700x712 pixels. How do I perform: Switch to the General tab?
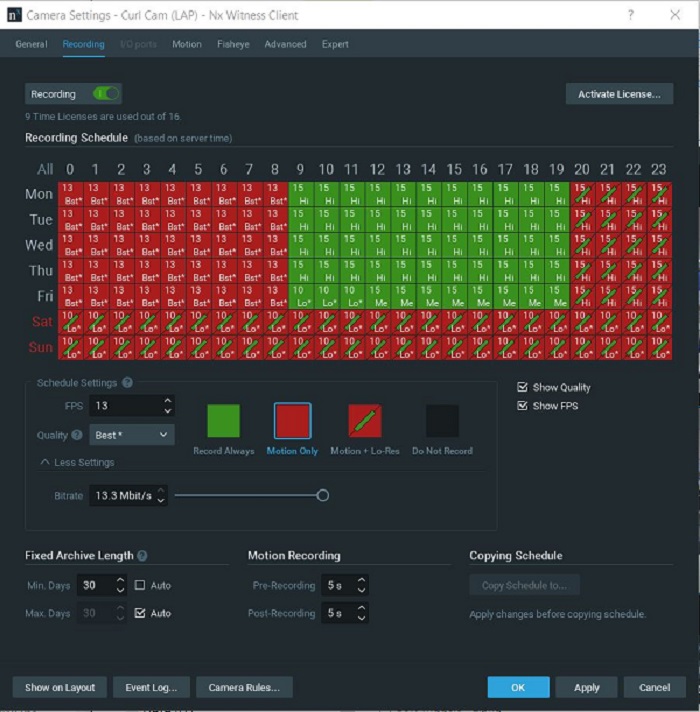click(31, 44)
